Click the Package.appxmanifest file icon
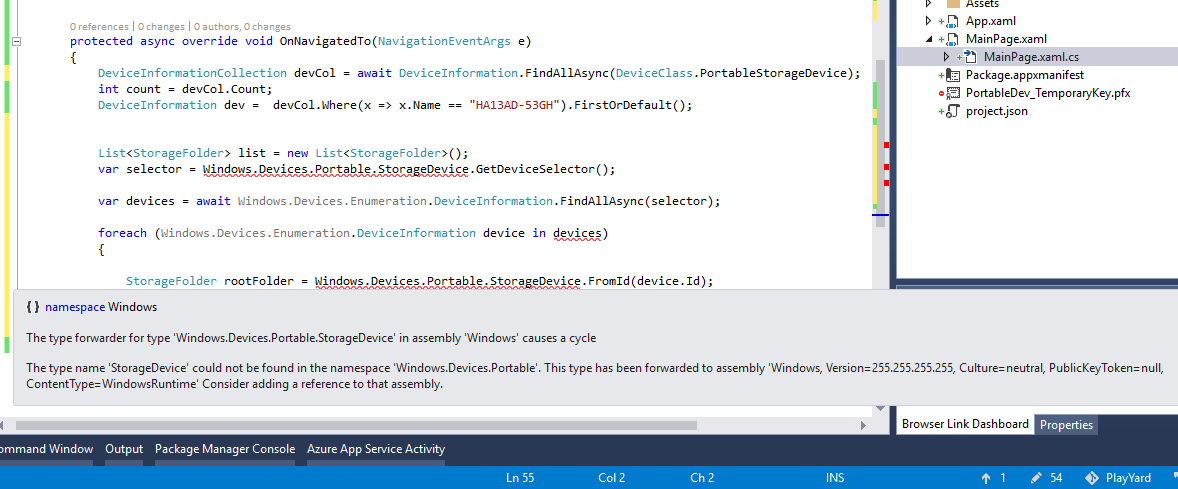The image size is (1178, 489). [953, 75]
